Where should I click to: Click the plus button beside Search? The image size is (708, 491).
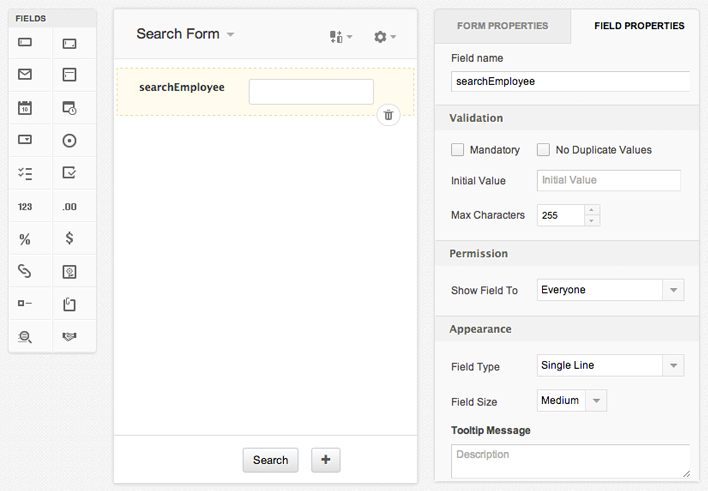[326, 460]
